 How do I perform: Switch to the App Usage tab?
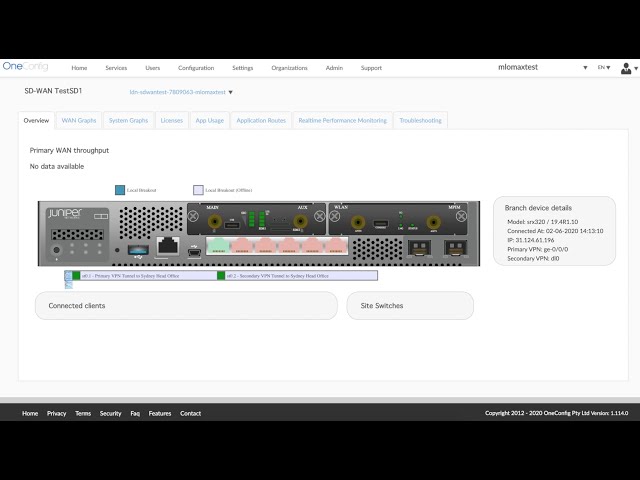(209, 120)
